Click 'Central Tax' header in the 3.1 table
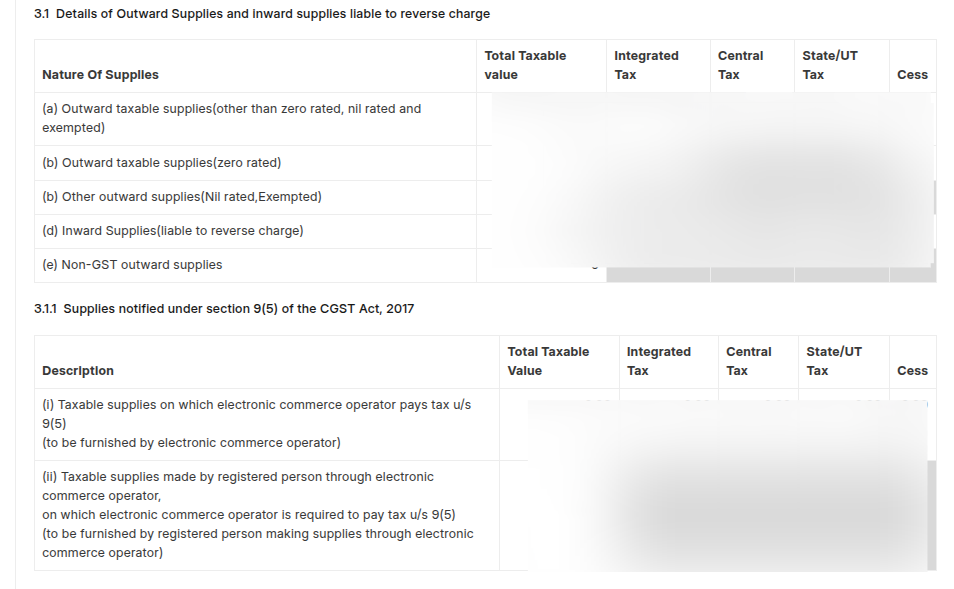The image size is (954, 589). tap(740, 65)
